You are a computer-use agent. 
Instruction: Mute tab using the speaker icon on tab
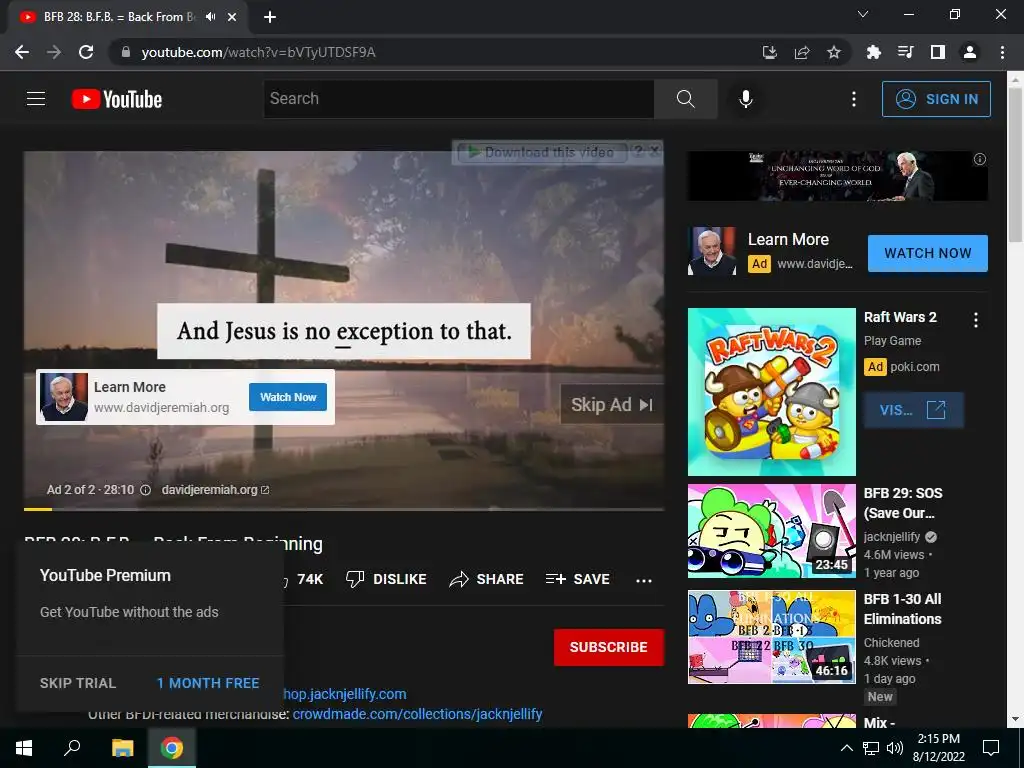pos(210,17)
